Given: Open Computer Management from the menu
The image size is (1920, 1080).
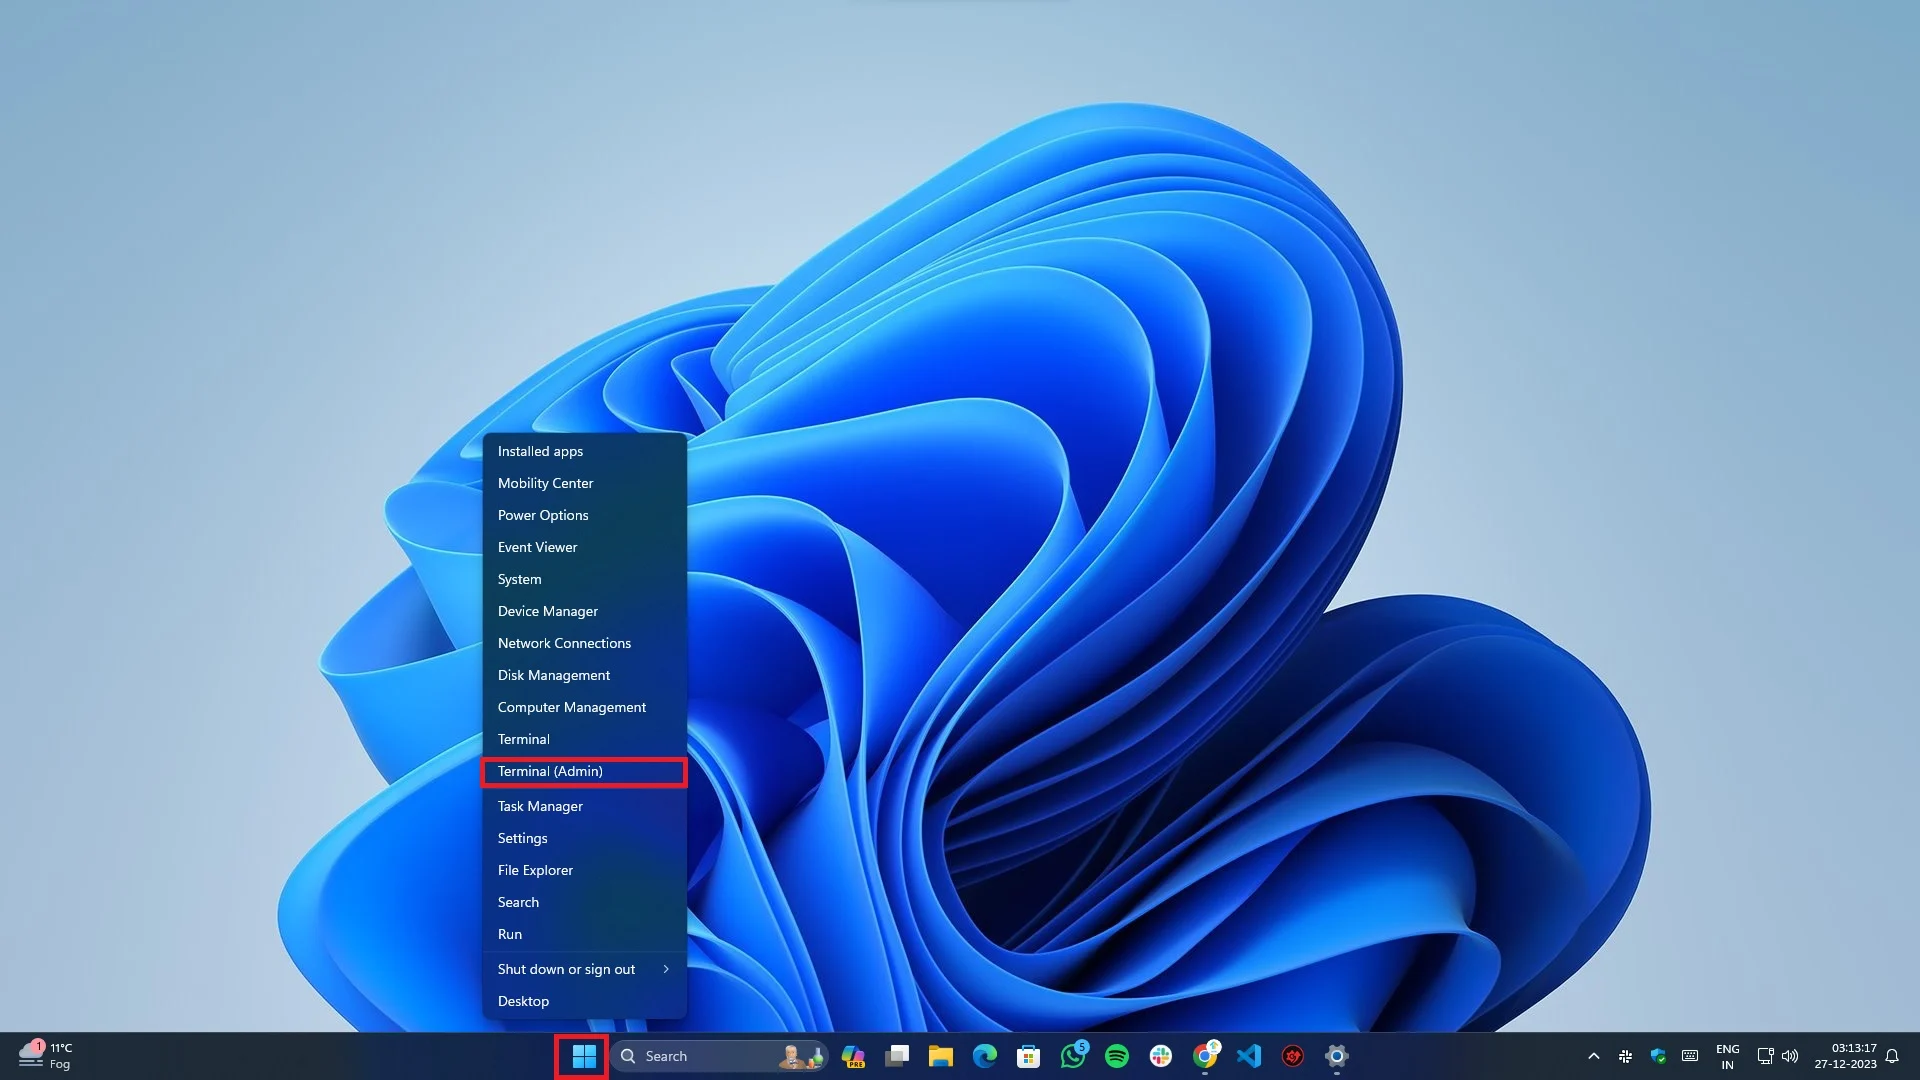Looking at the screenshot, I should point(584,707).
